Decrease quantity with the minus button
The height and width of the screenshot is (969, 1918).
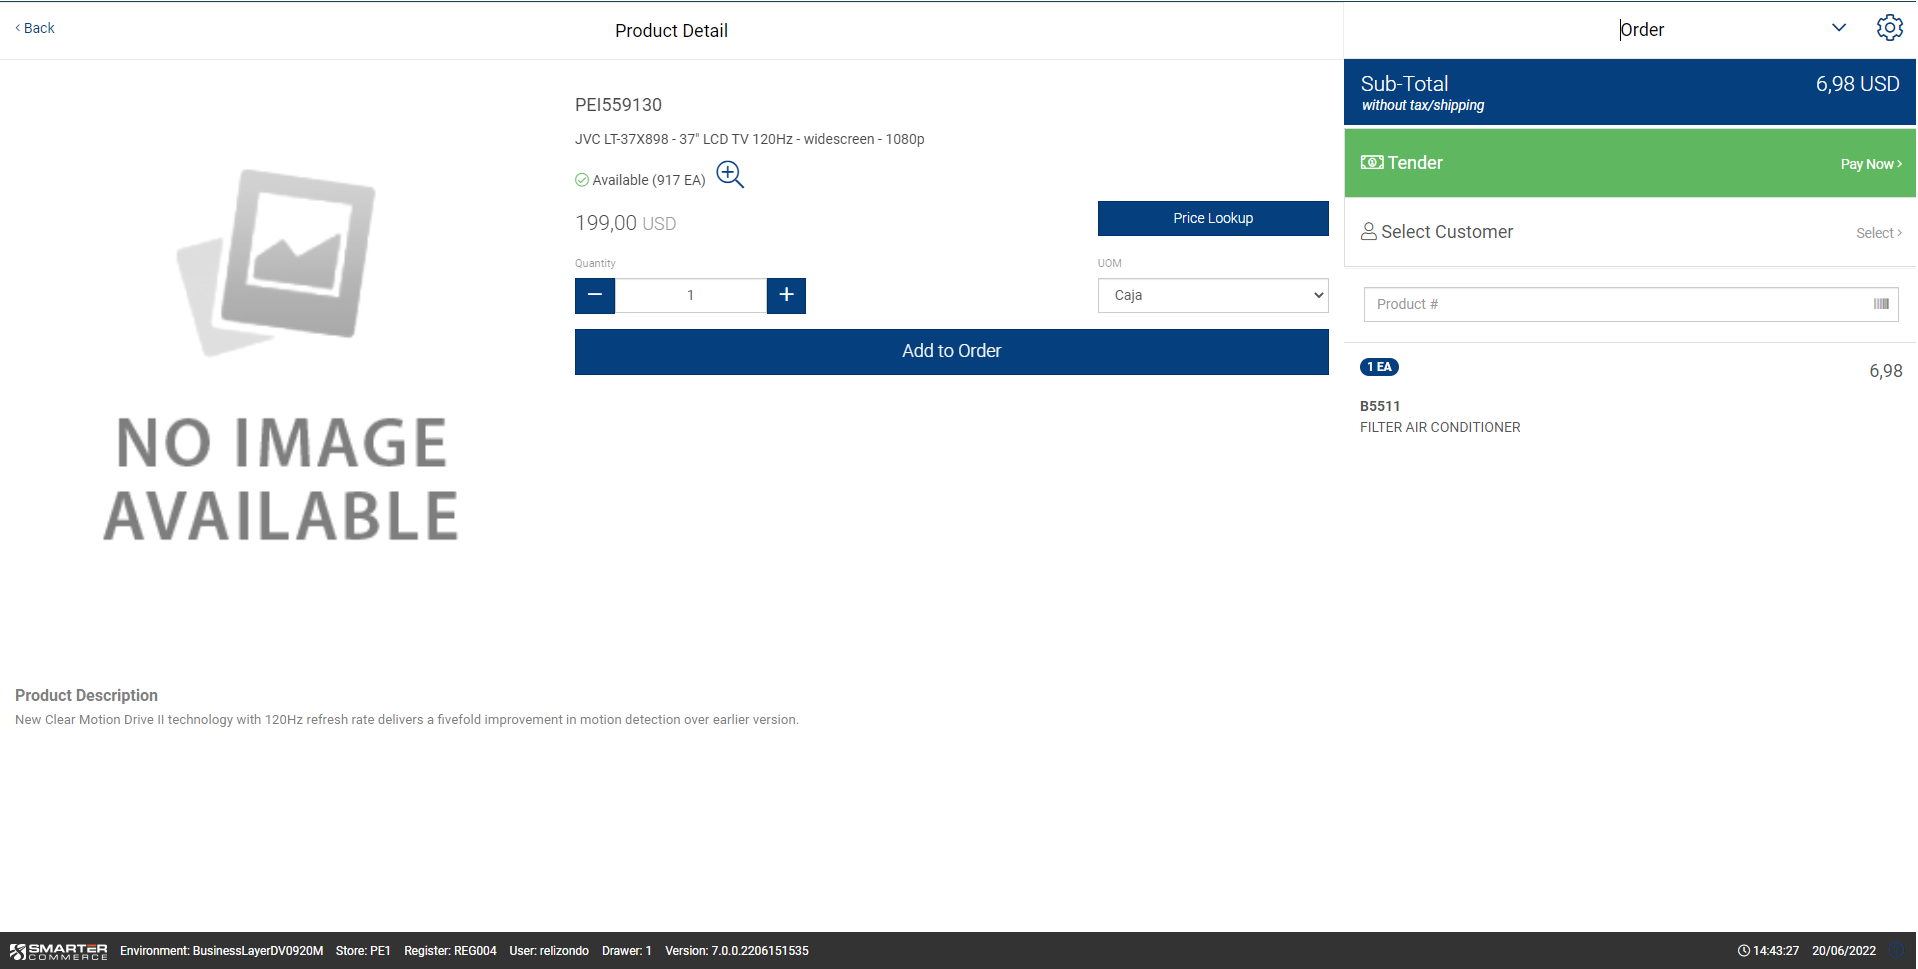pos(595,295)
